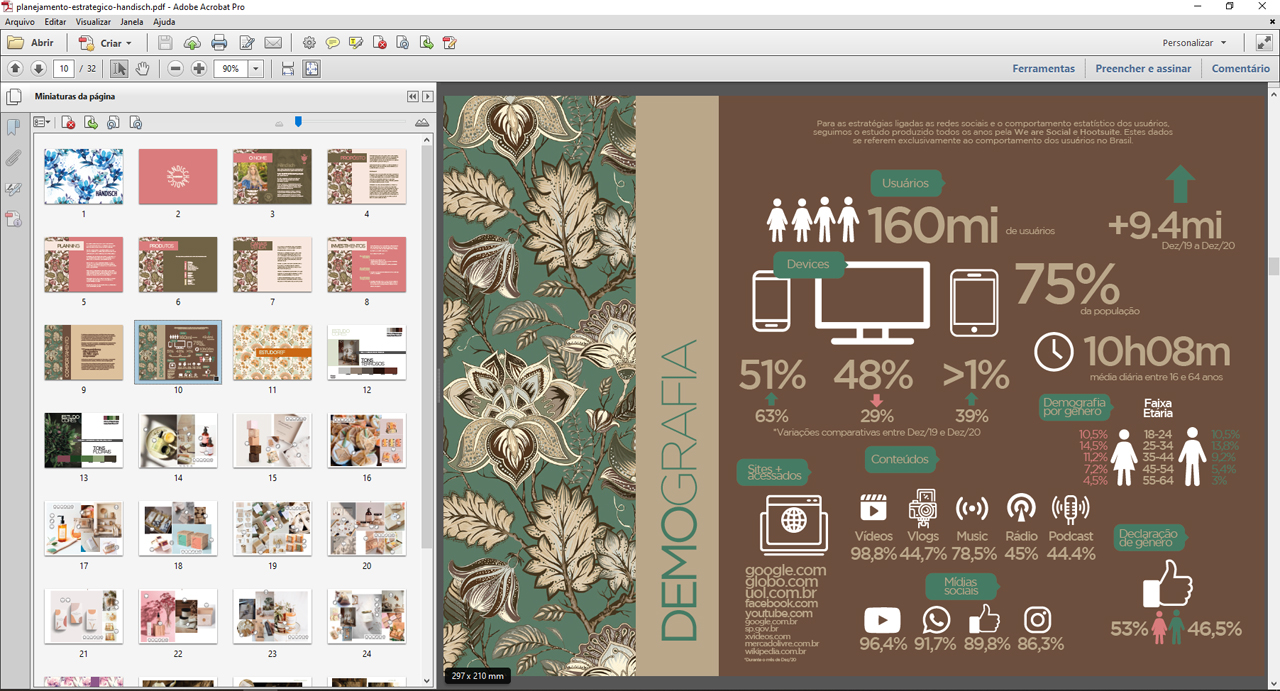
Task: Open the Comentário pane
Action: click(1240, 69)
